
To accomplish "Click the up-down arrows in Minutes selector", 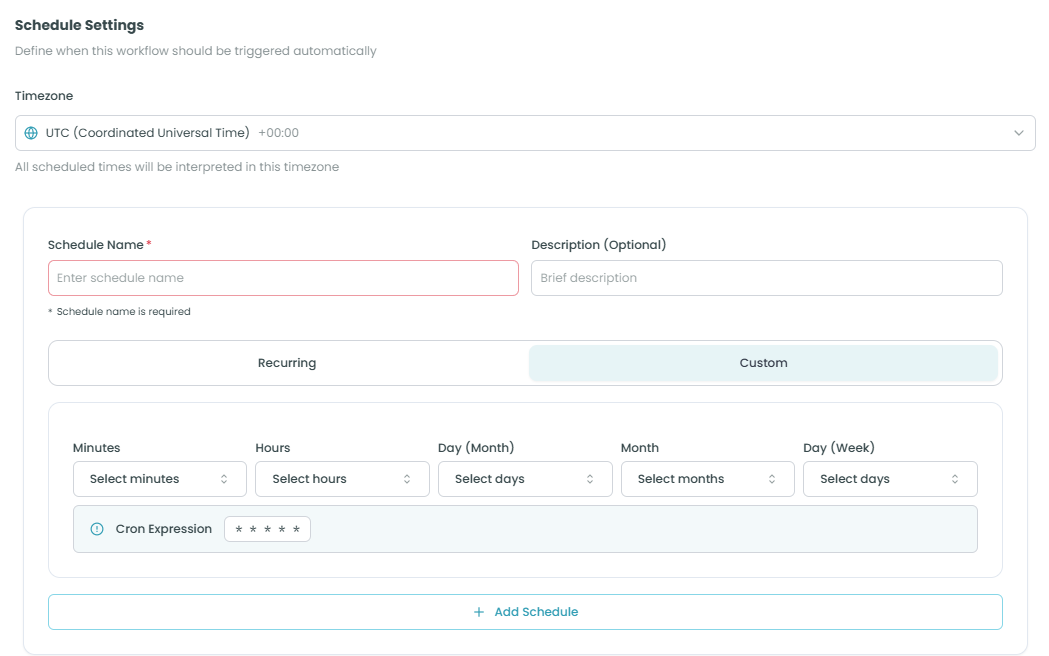I will pos(224,479).
